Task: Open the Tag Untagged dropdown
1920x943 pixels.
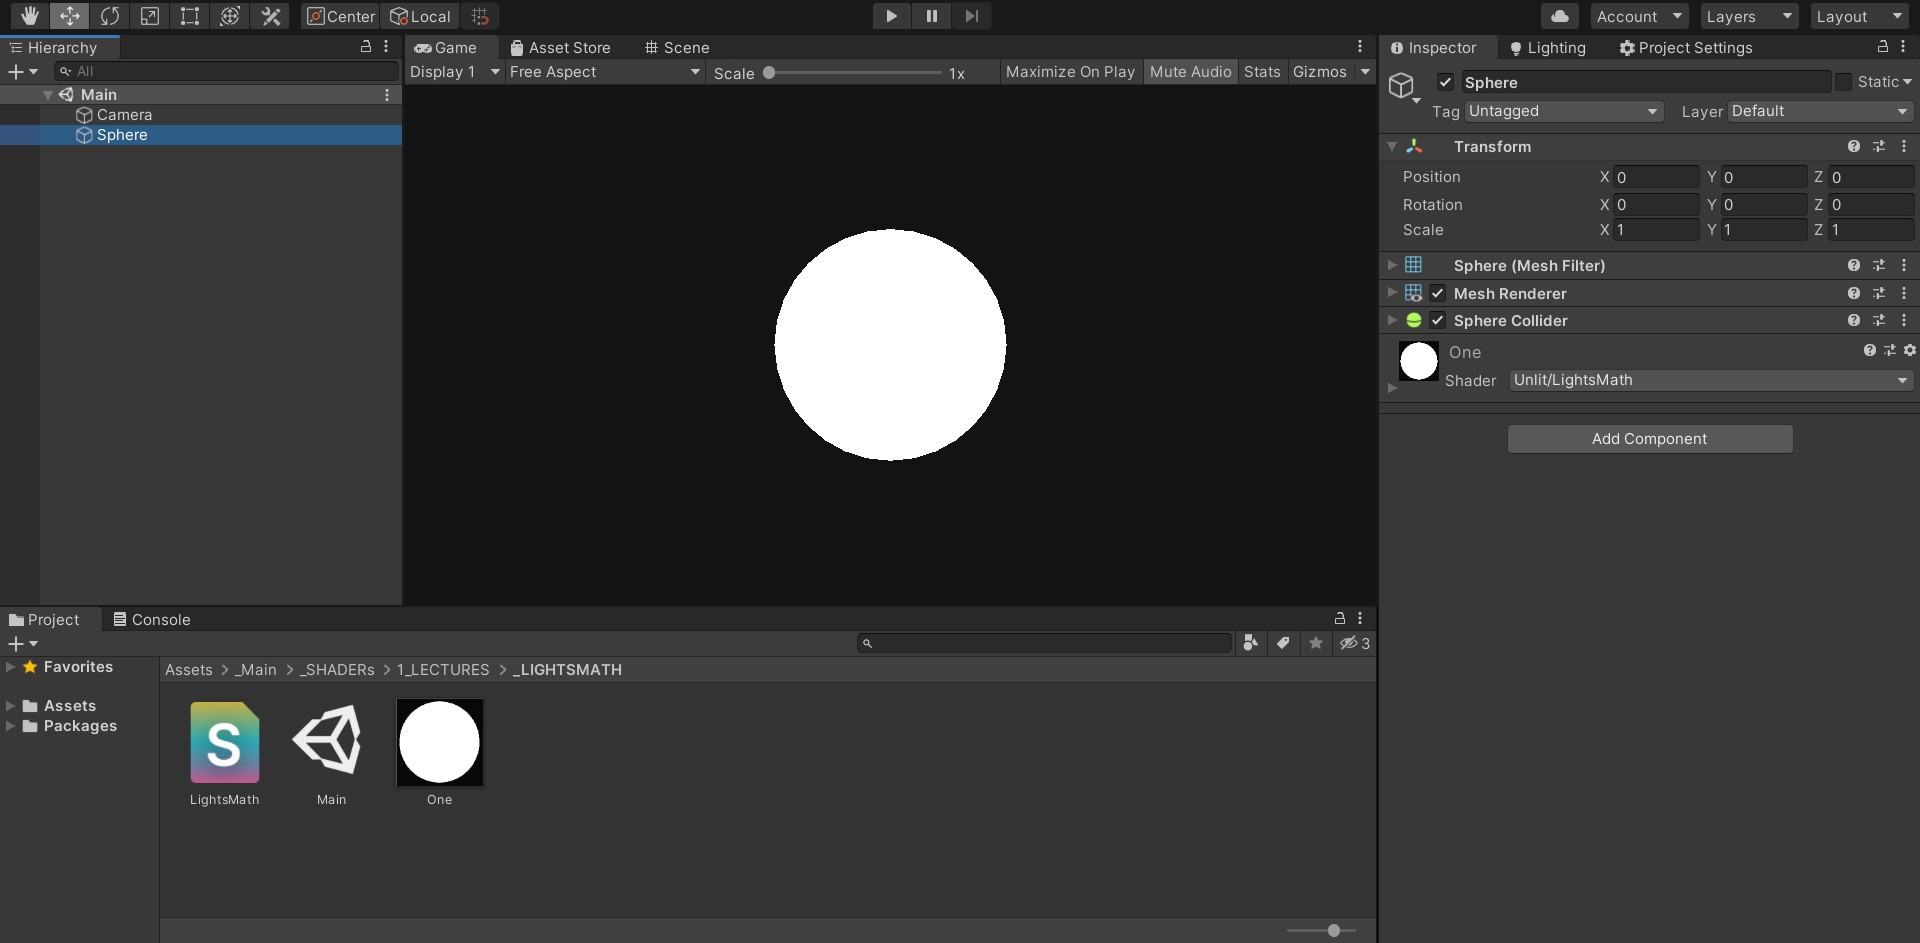Action: point(1563,111)
